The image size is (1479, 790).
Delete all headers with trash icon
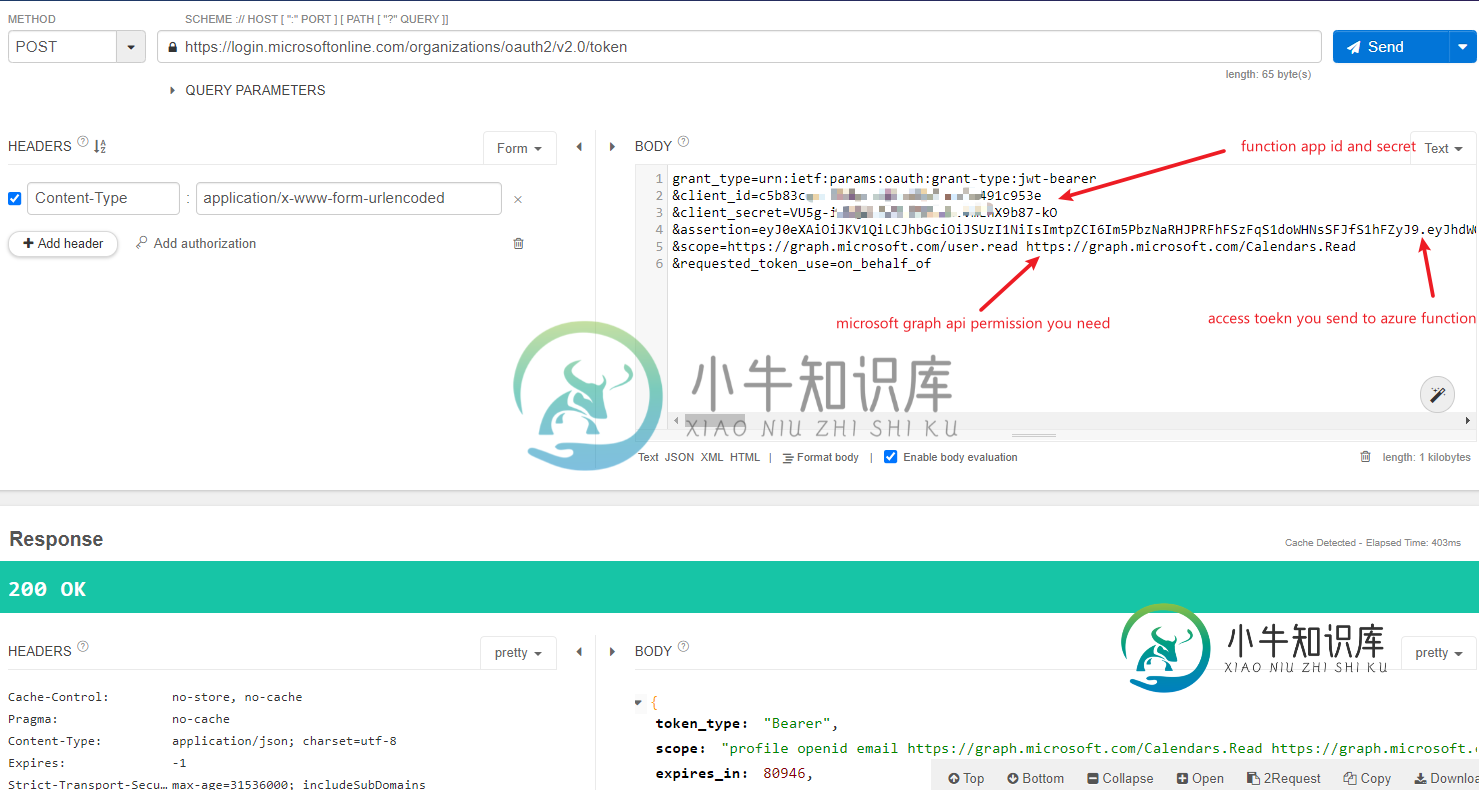(518, 243)
